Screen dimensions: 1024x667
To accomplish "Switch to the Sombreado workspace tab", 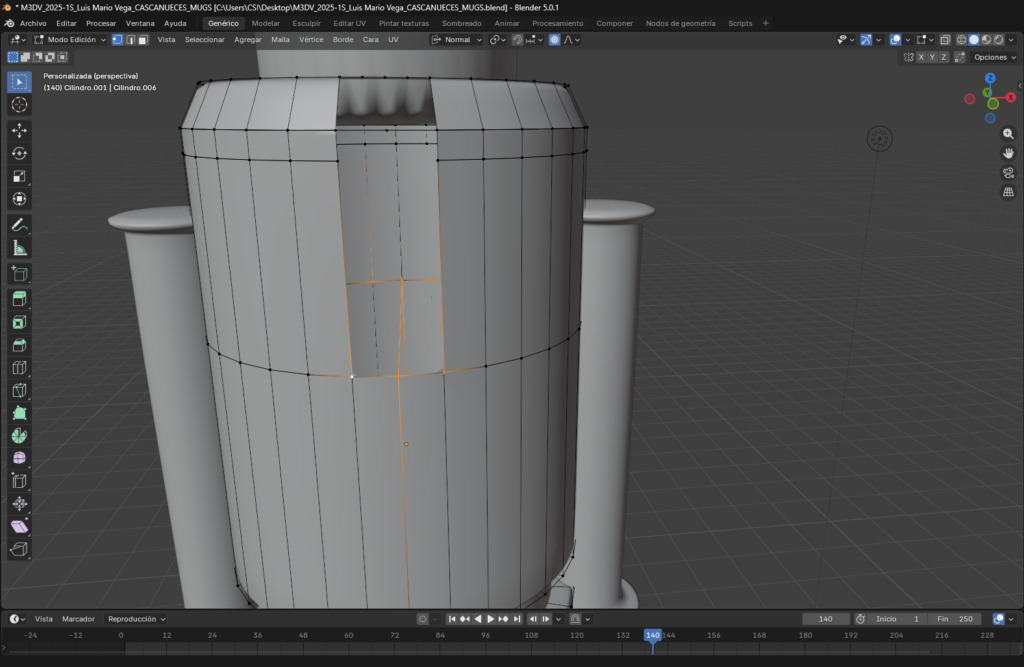I will pos(461,23).
